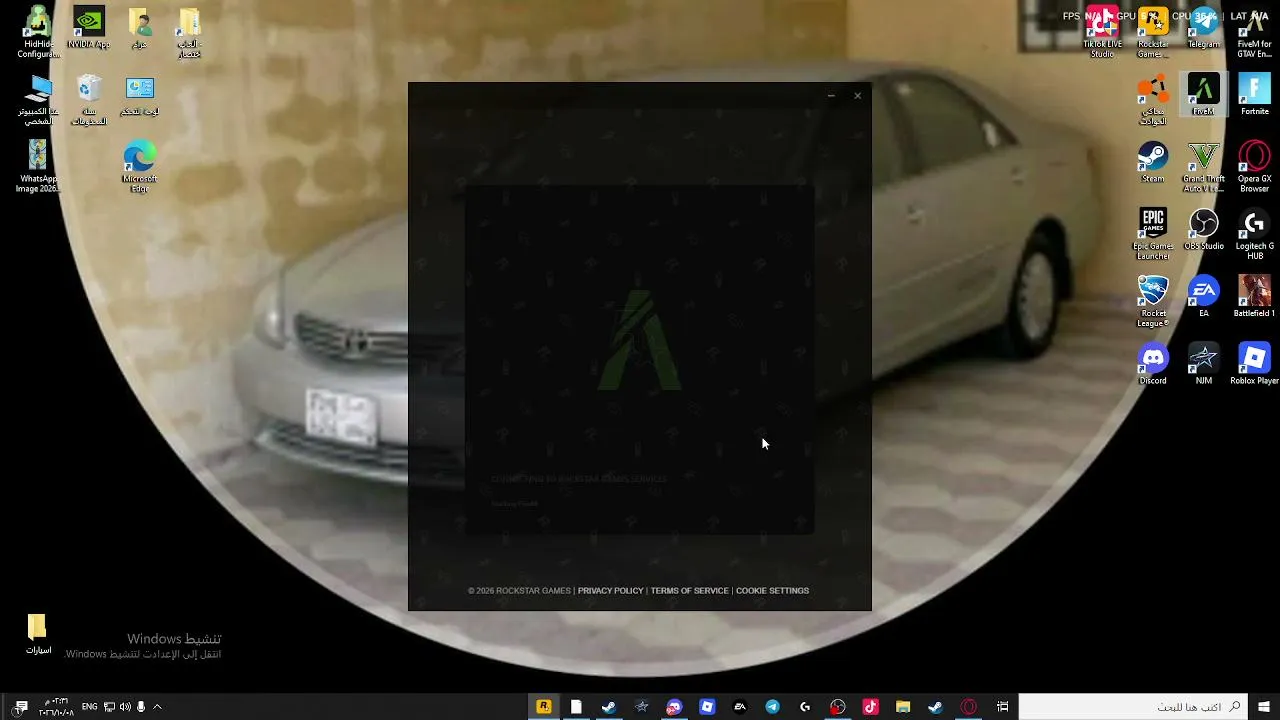
Task: Select the Control Panel desktop icon
Action: [140, 96]
